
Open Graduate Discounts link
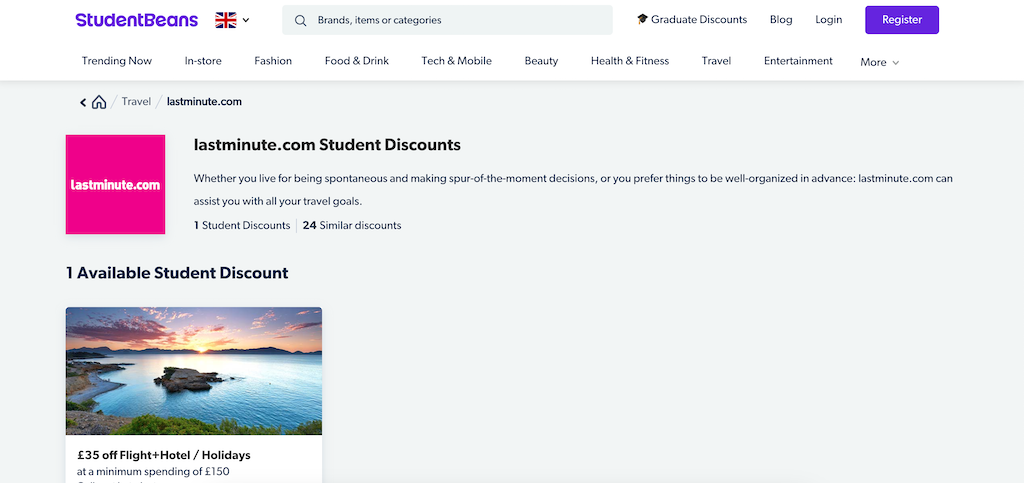[x=692, y=20]
